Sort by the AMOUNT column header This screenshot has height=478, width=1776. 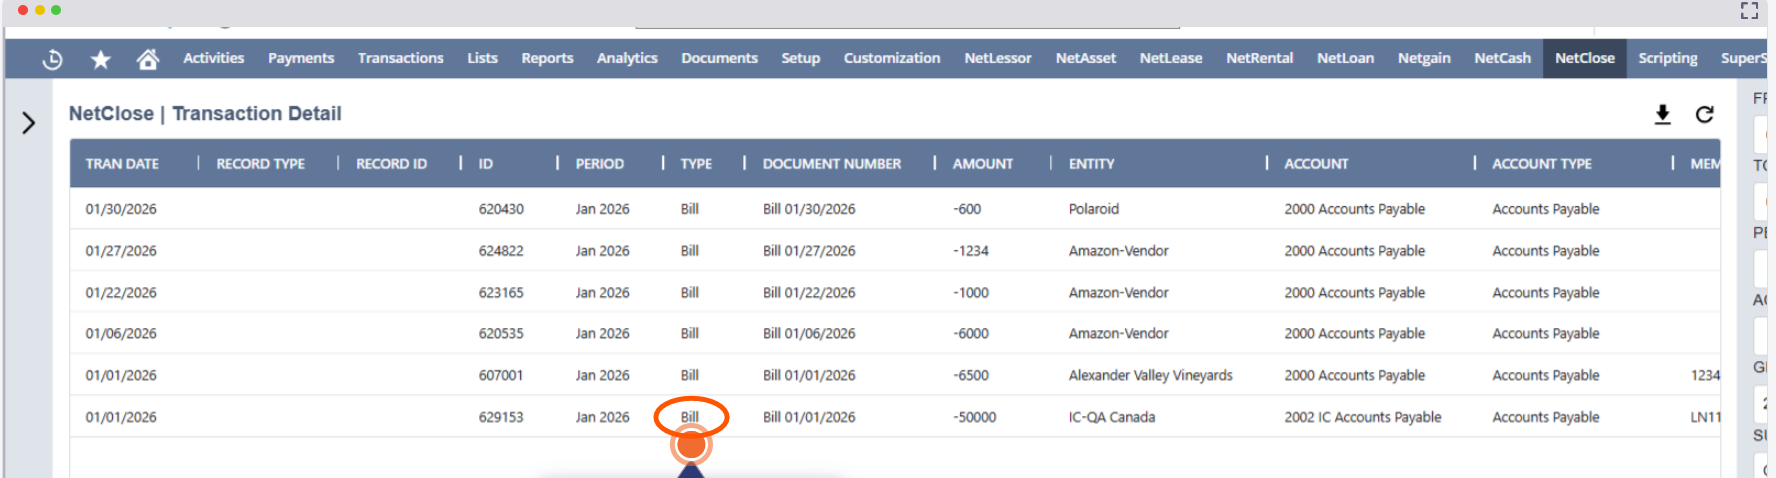click(x=982, y=164)
